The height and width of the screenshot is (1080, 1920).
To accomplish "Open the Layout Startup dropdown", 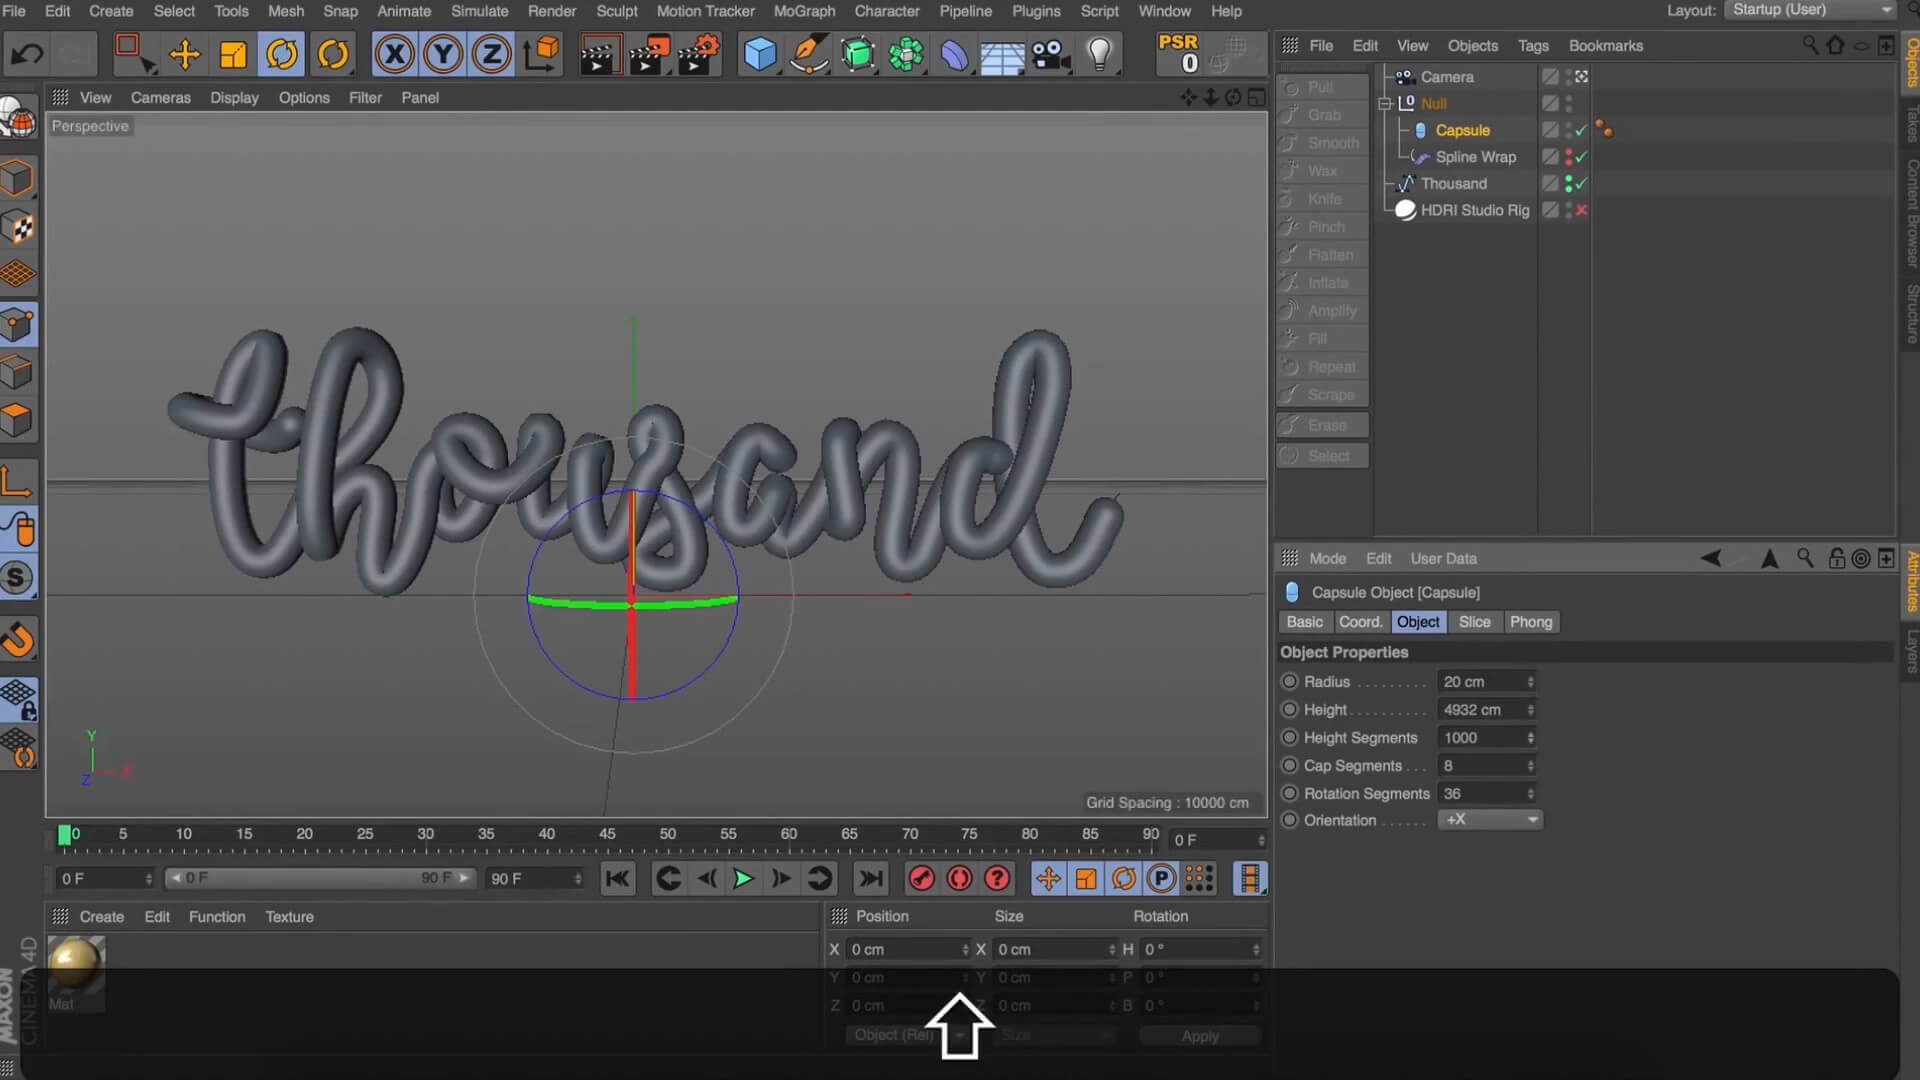I will click(x=1811, y=10).
